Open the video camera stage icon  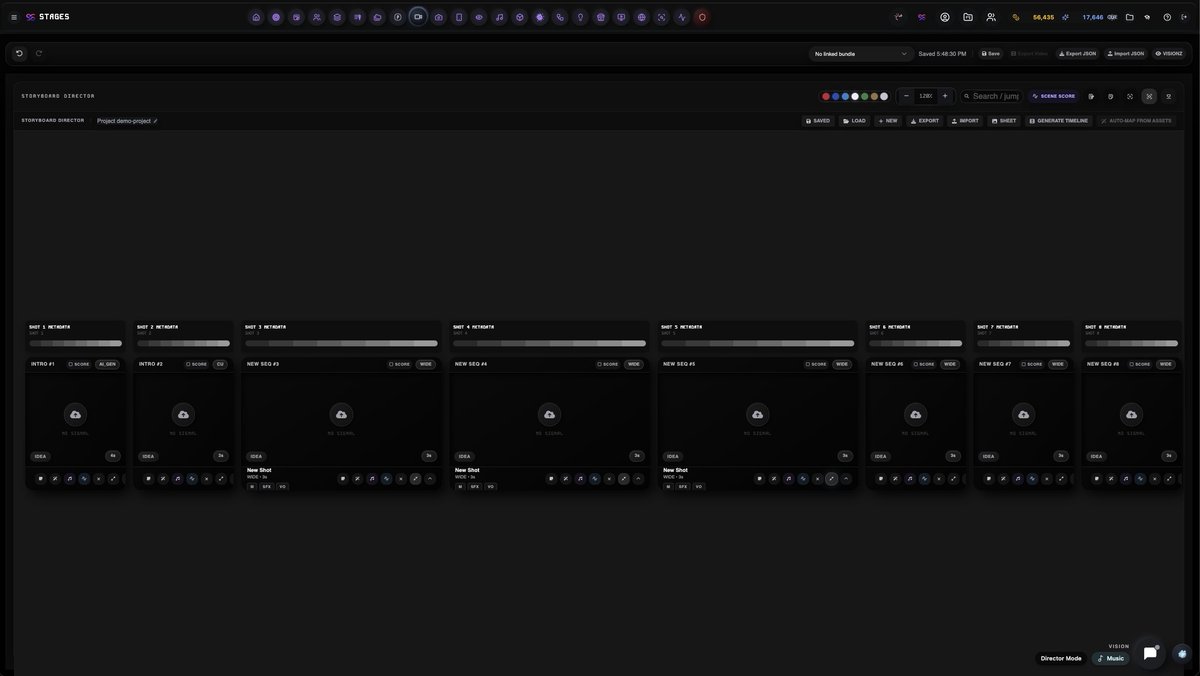(x=418, y=17)
